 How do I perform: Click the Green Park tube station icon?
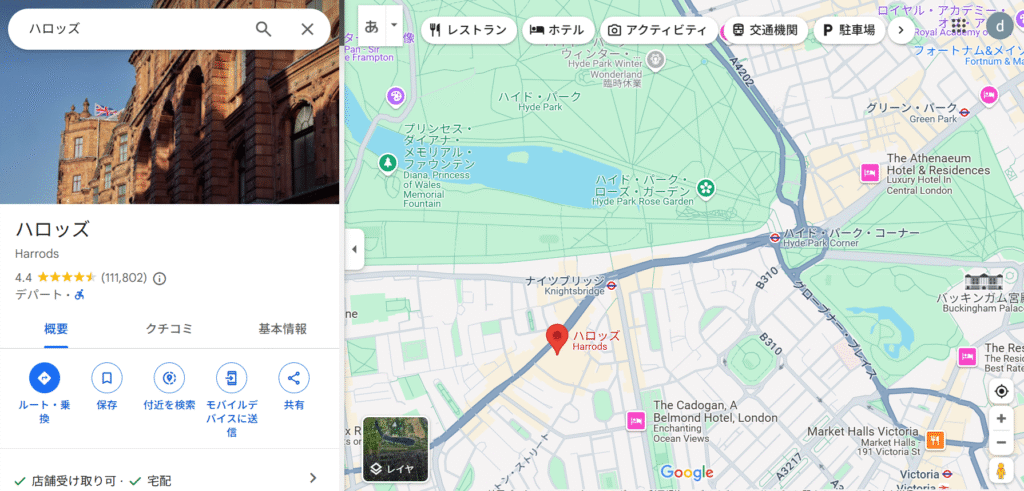[x=965, y=112]
